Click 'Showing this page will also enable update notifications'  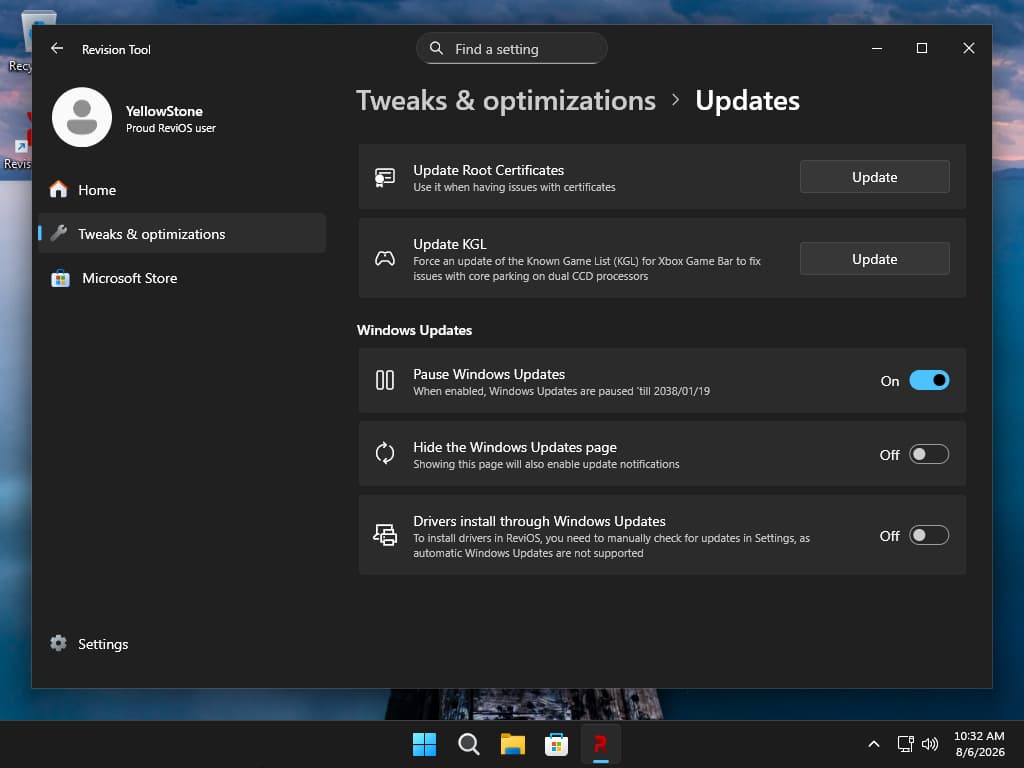(546, 464)
